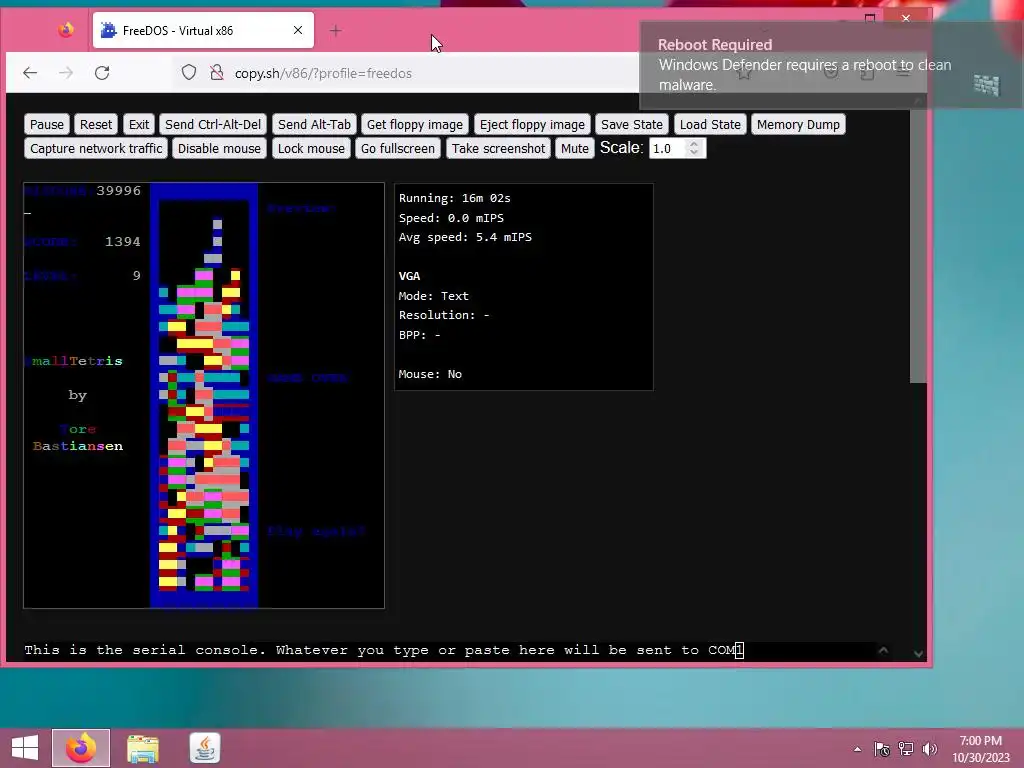
Task: Open a new browser tab
Action: [x=336, y=30]
